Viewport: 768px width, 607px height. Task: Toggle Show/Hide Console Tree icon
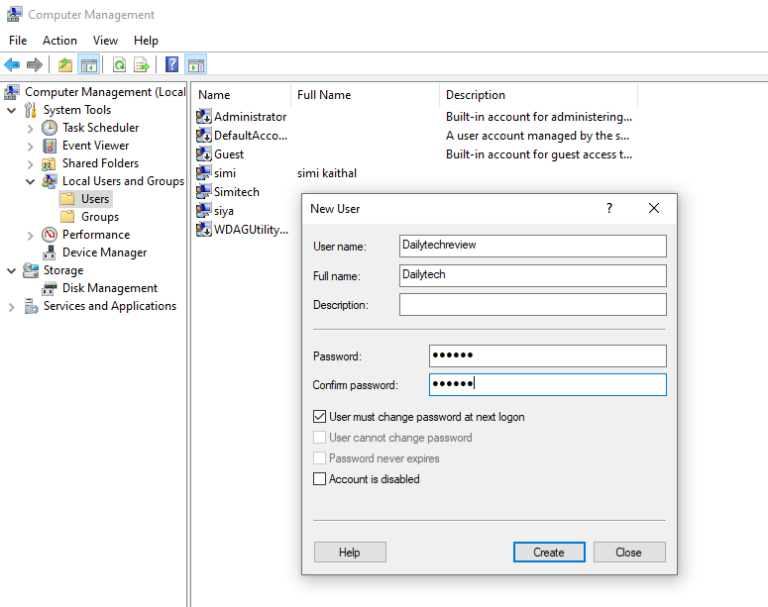89,65
